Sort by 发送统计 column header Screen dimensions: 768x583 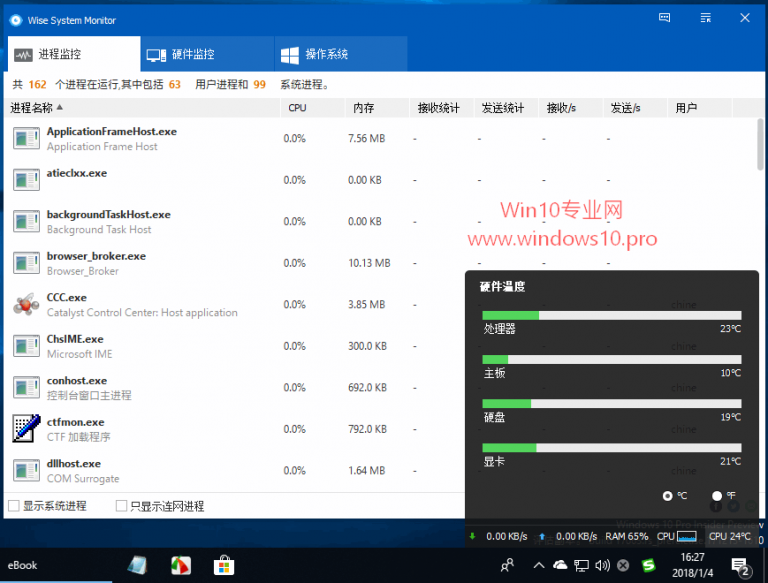[506, 108]
